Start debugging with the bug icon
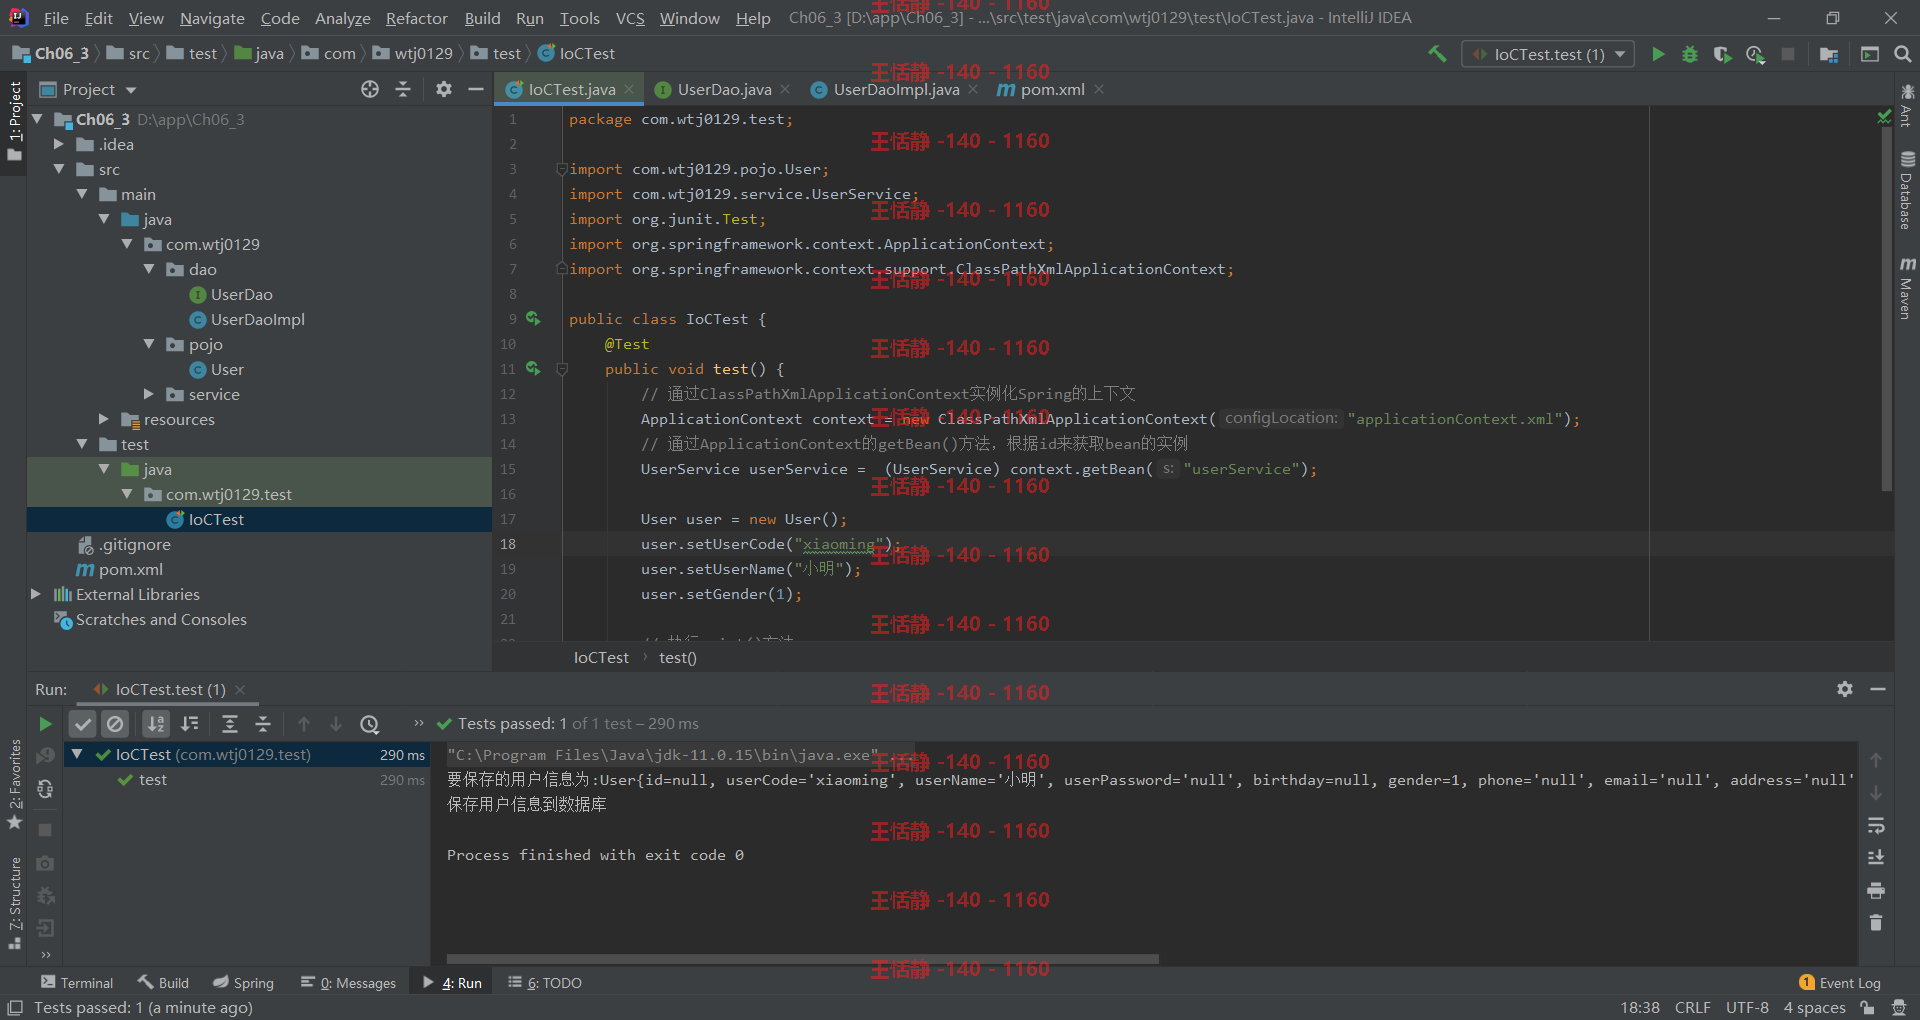1920x1020 pixels. pyautogui.click(x=1690, y=54)
